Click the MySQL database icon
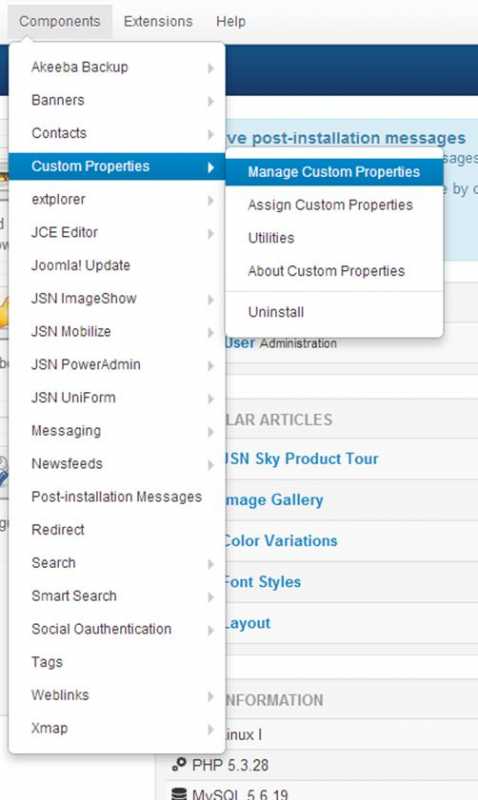 [179, 793]
